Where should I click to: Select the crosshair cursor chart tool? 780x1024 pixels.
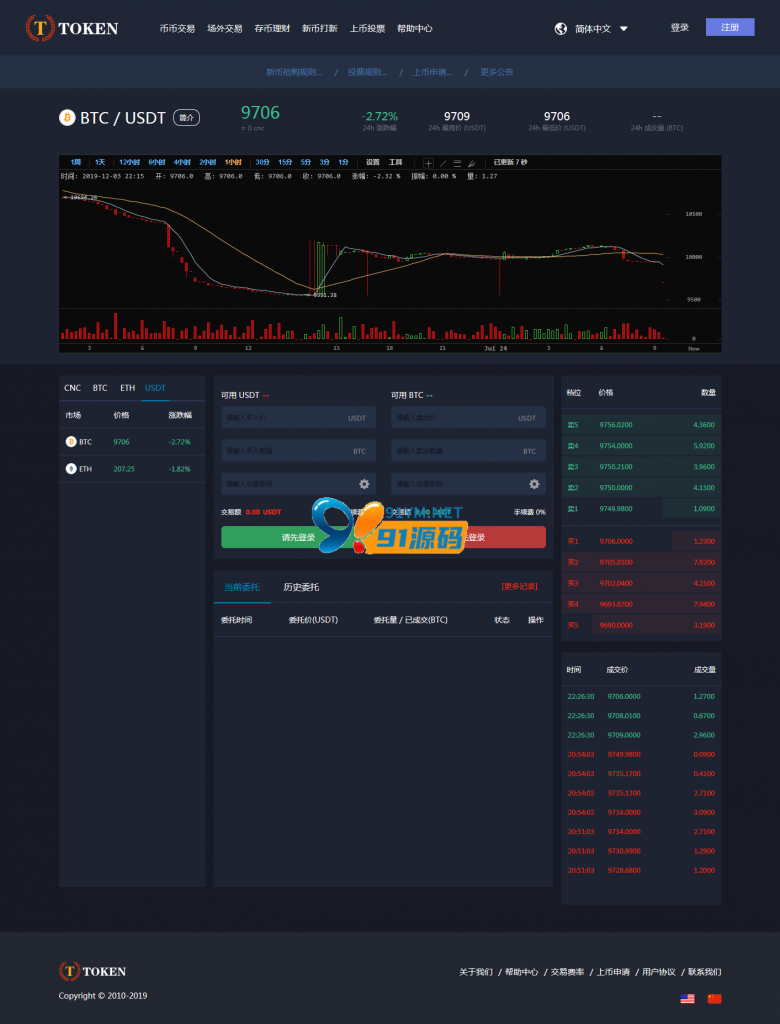pyautogui.click(x=429, y=163)
